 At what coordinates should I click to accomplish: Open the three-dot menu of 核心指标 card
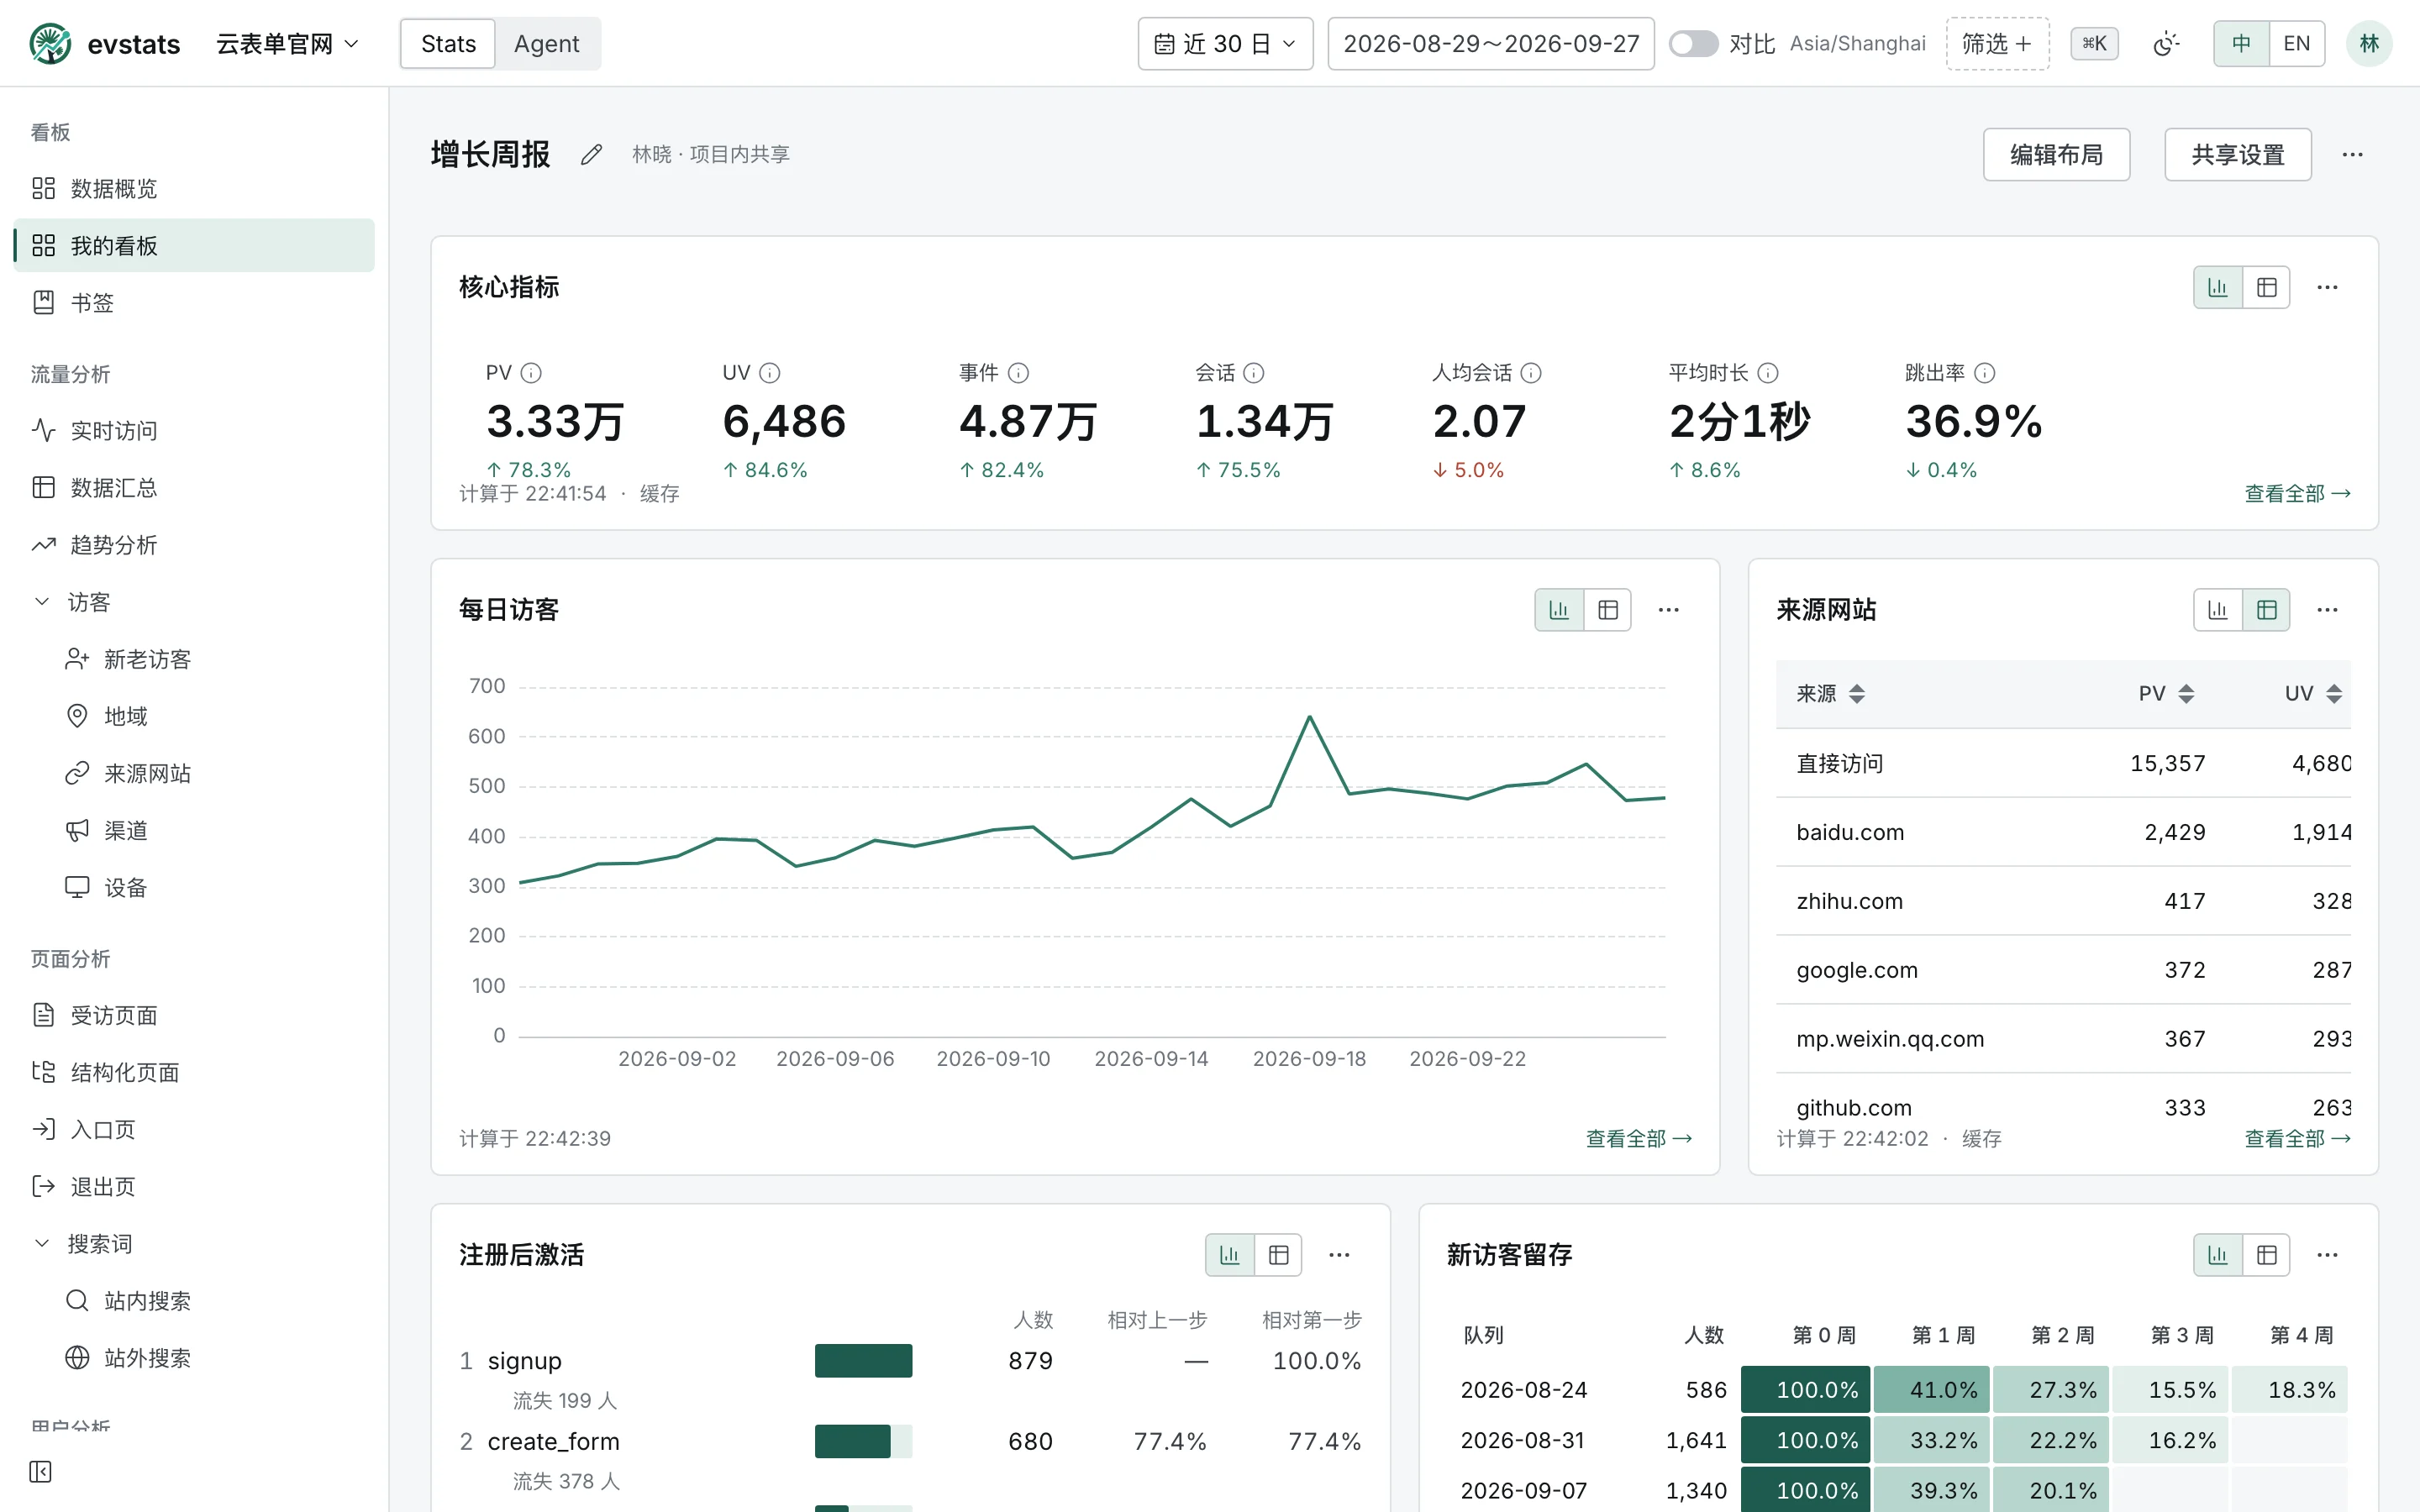(2327, 287)
